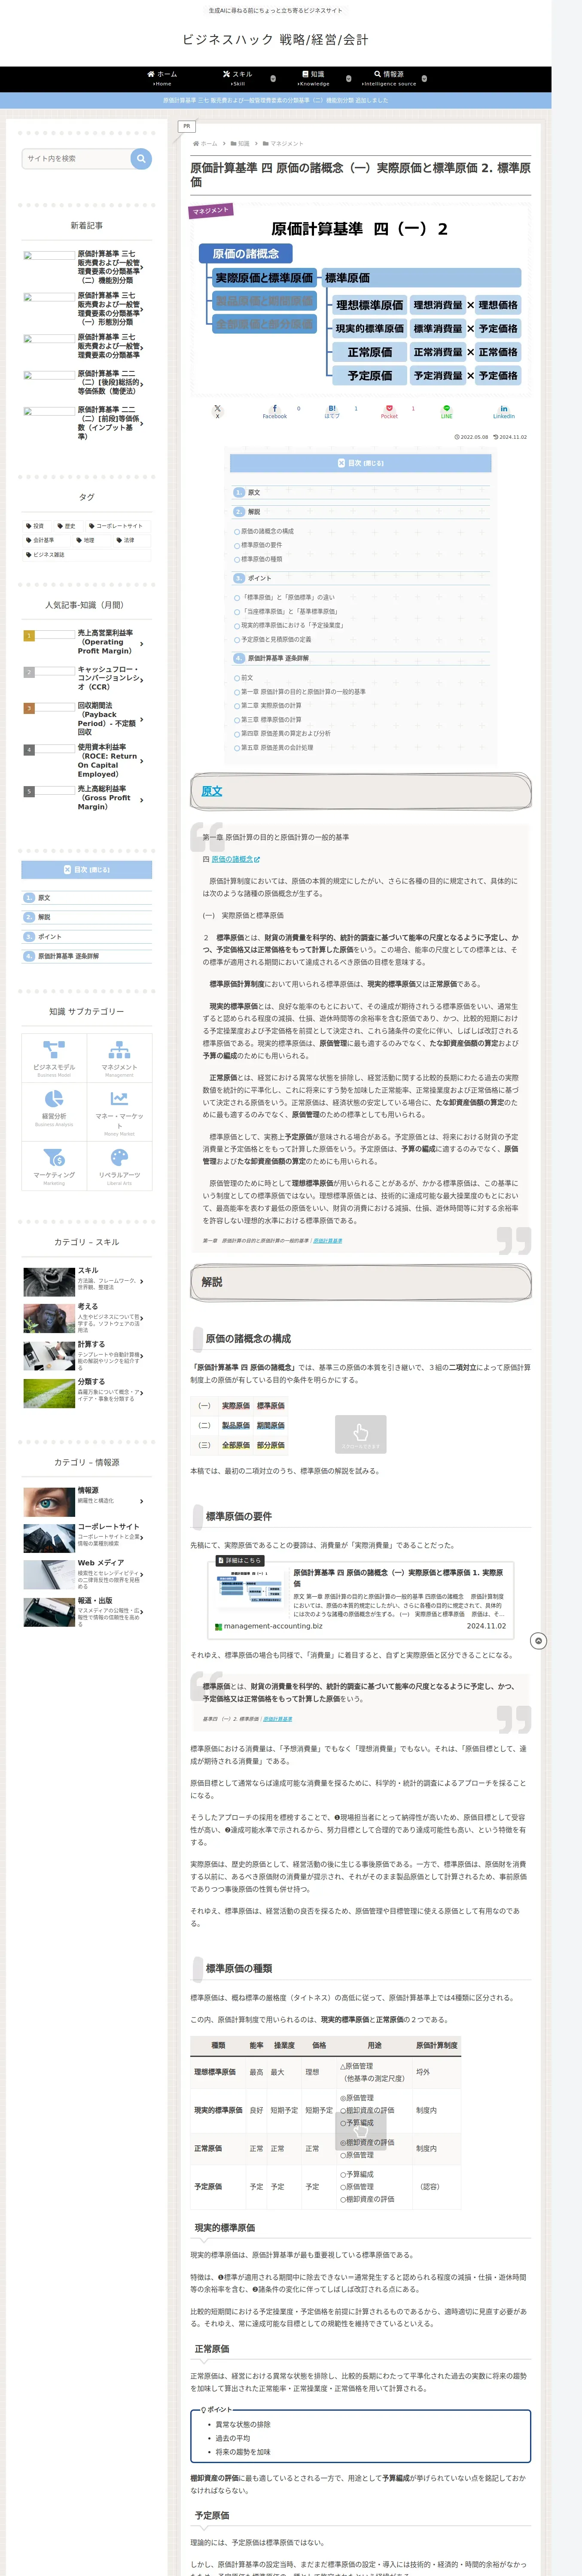Open 原価の諸概念 external link in quote
The width and height of the screenshot is (582, 2576).
point(235,859)
